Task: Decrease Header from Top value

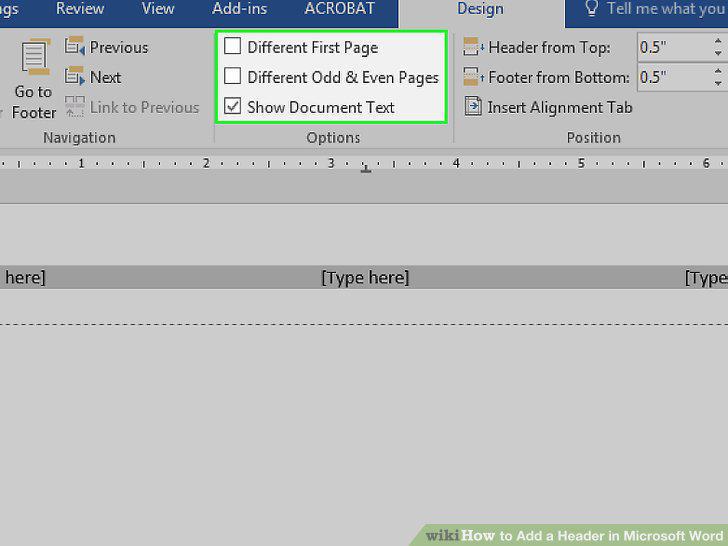Action: (718, 53)
